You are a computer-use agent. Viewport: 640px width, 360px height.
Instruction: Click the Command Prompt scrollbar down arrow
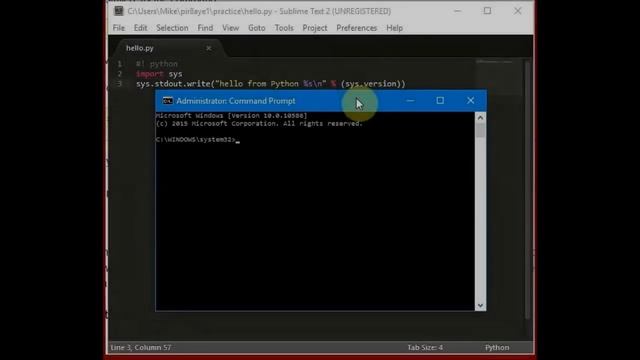(480, 305)
